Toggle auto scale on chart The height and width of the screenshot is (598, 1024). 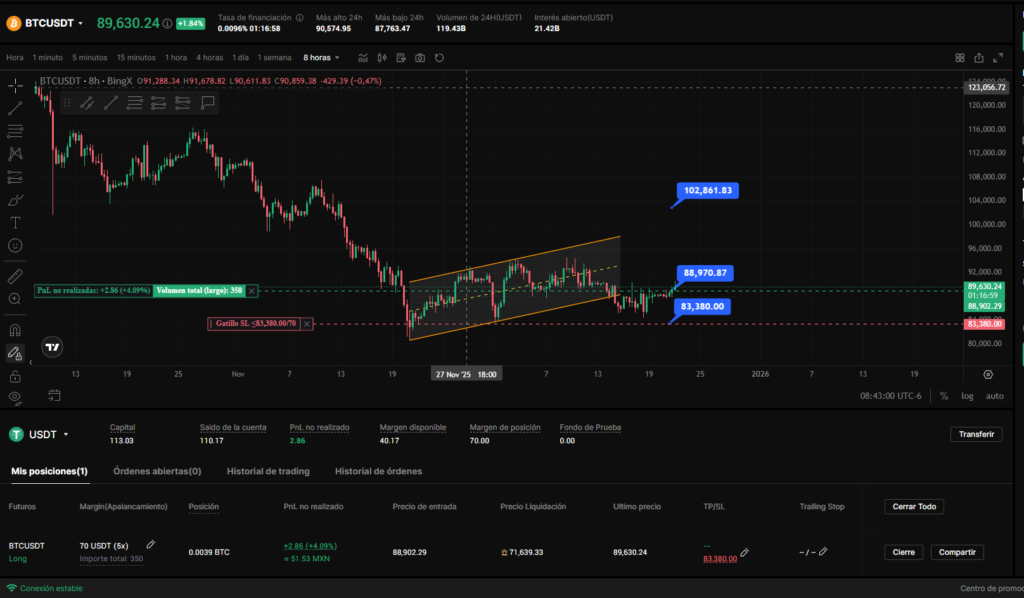994,396
